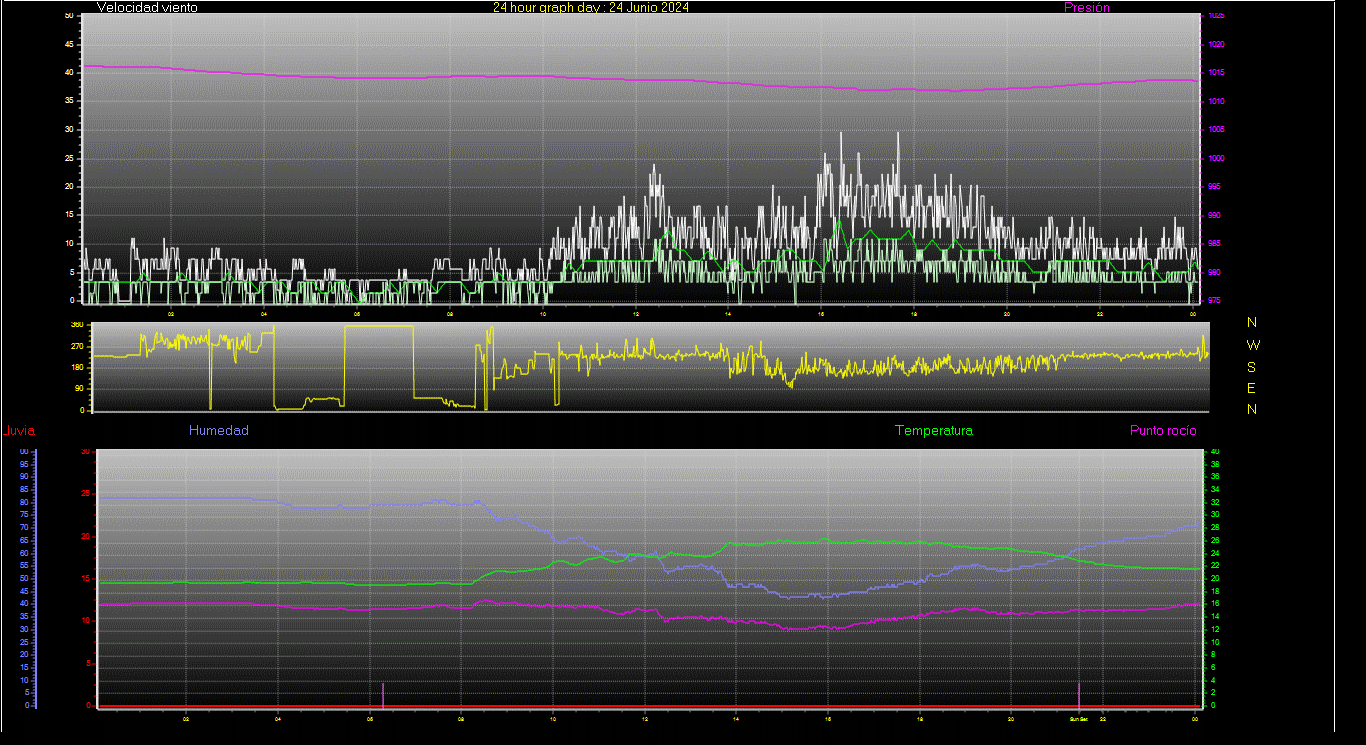Select the "12" hour label under the lower chart
The height and width of the screenshot is (745, 1366).
coord(645,718)
